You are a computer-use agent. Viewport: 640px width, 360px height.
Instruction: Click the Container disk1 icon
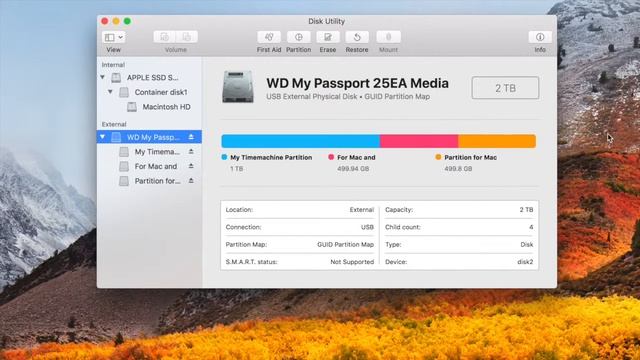(124, 92)
